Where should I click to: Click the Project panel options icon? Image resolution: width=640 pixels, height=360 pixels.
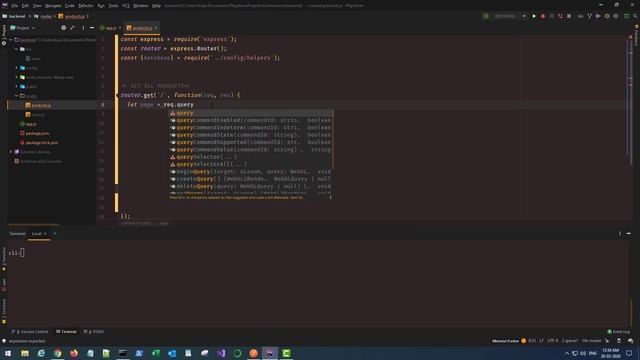click(x=83, y=28)
